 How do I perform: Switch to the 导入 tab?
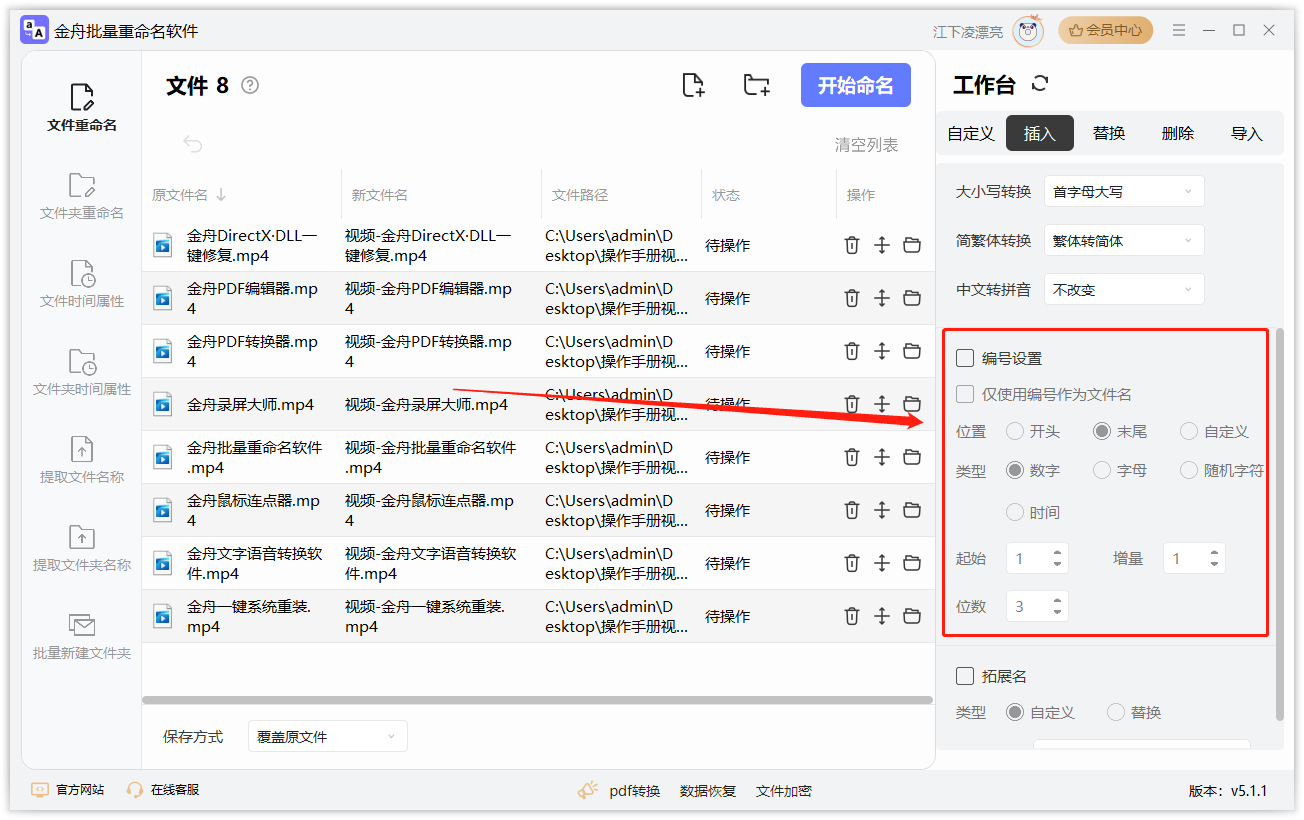1247,133
